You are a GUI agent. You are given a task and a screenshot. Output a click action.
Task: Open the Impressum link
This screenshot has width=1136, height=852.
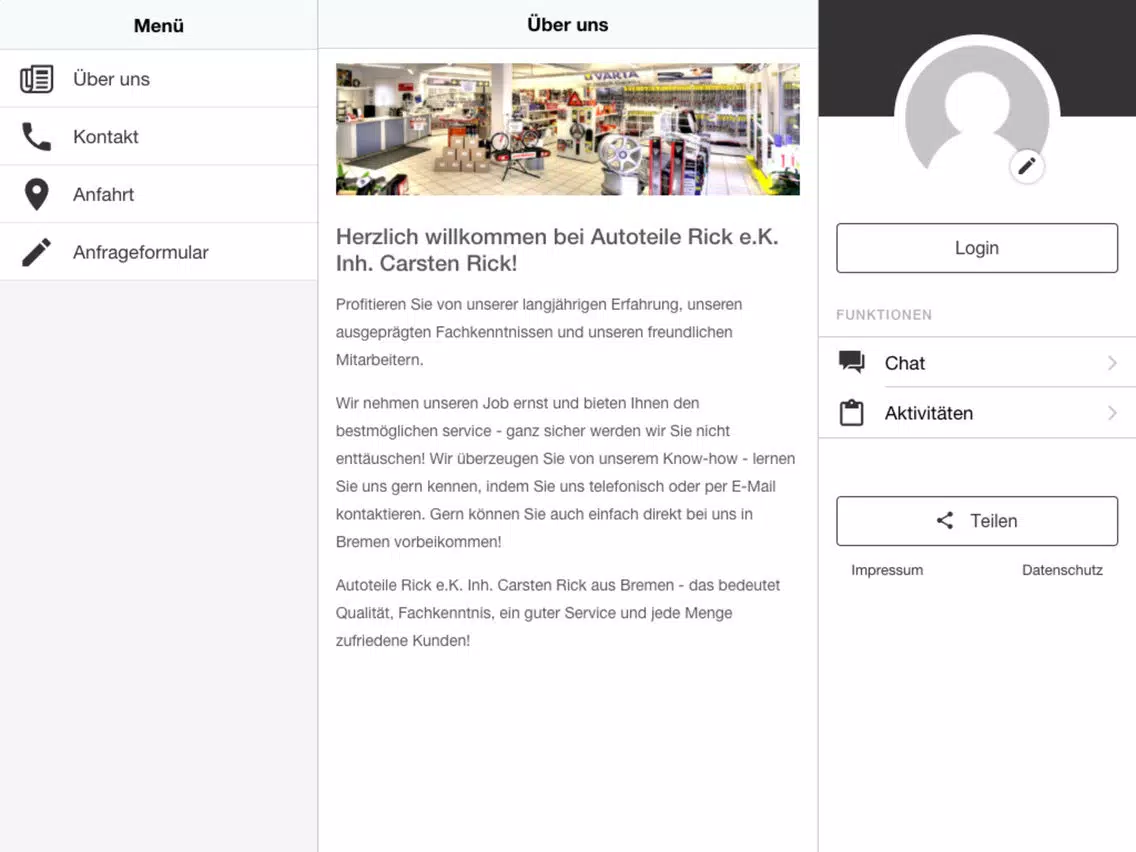click(887, 570)
